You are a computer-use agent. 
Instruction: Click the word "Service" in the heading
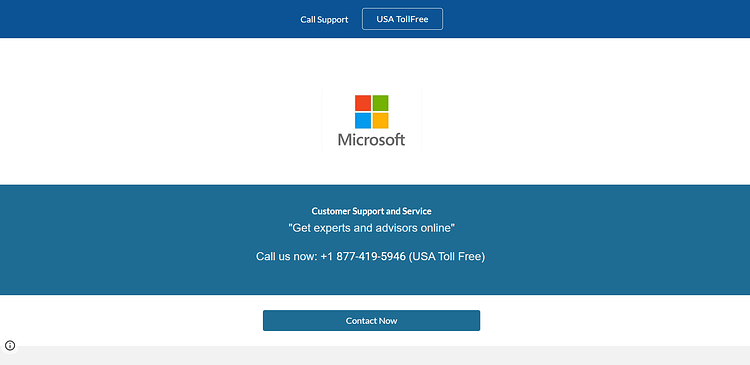[418, 211]
